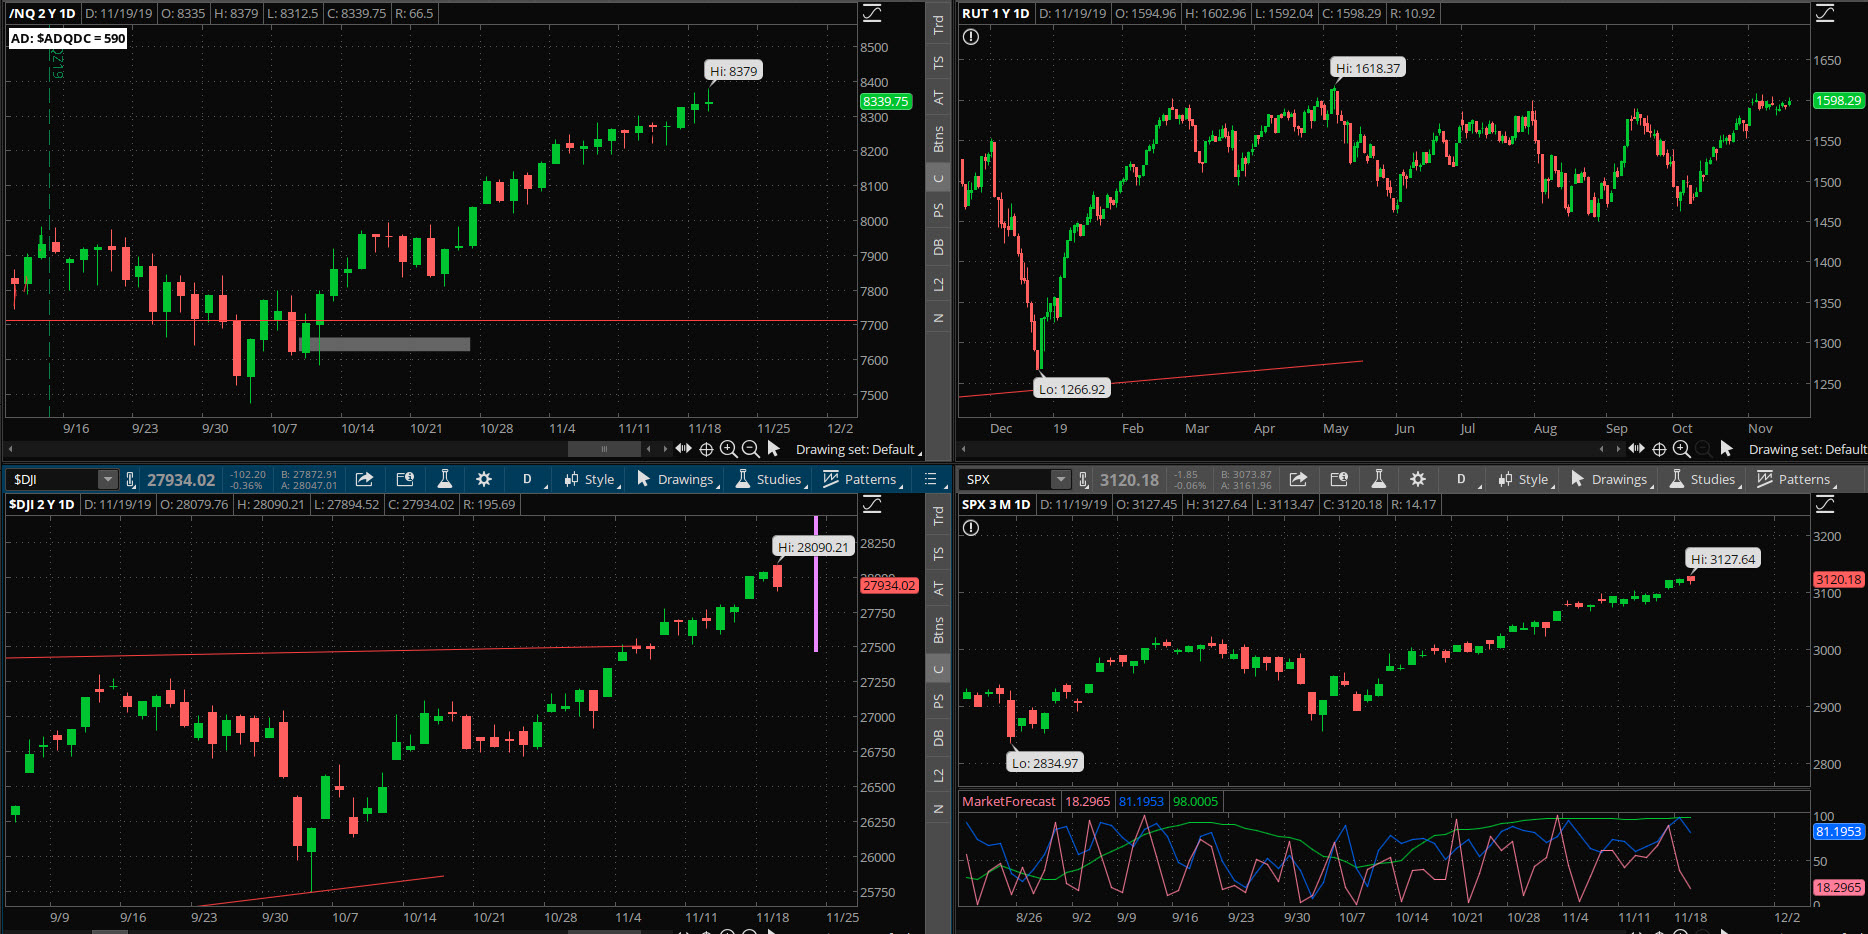
Task: Open the list menu icon in $DJI toolbar
Action: click(x=930, y=479)
